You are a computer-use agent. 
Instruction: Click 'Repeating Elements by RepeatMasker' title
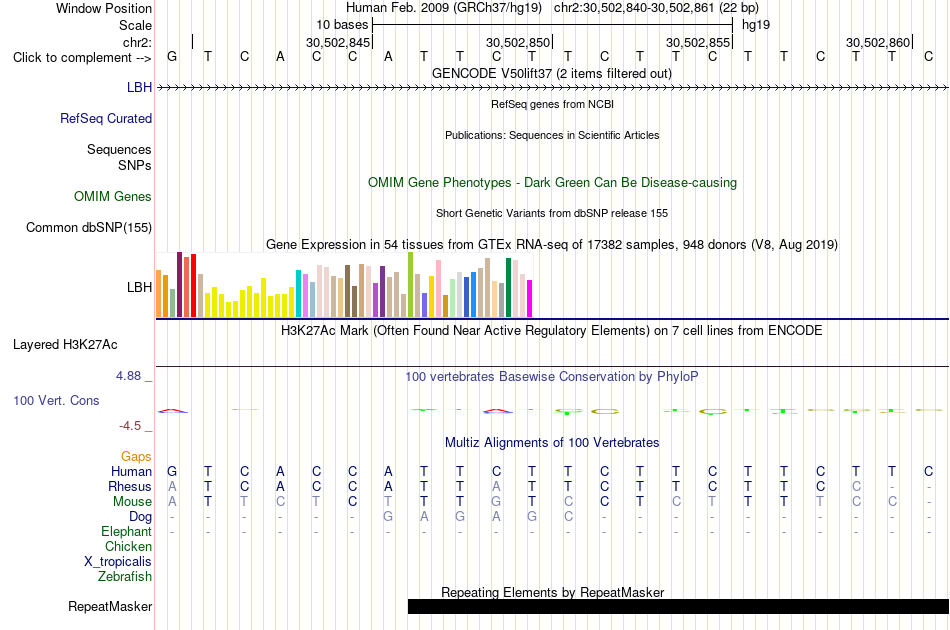coord(553,592)
